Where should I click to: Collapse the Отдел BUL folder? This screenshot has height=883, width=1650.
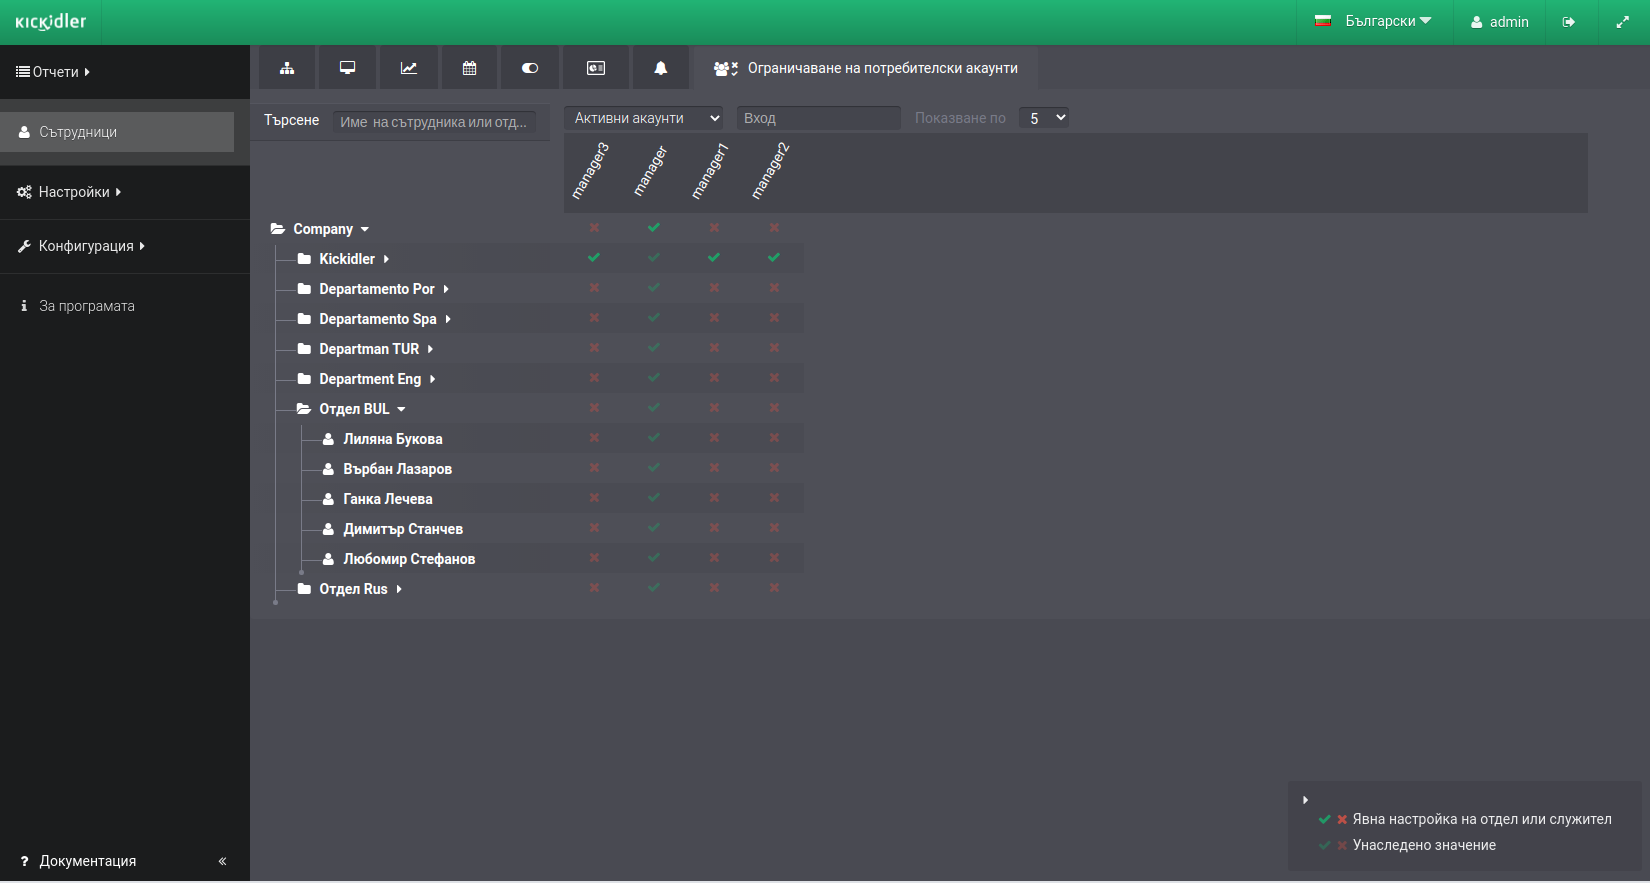pos(353,409)
